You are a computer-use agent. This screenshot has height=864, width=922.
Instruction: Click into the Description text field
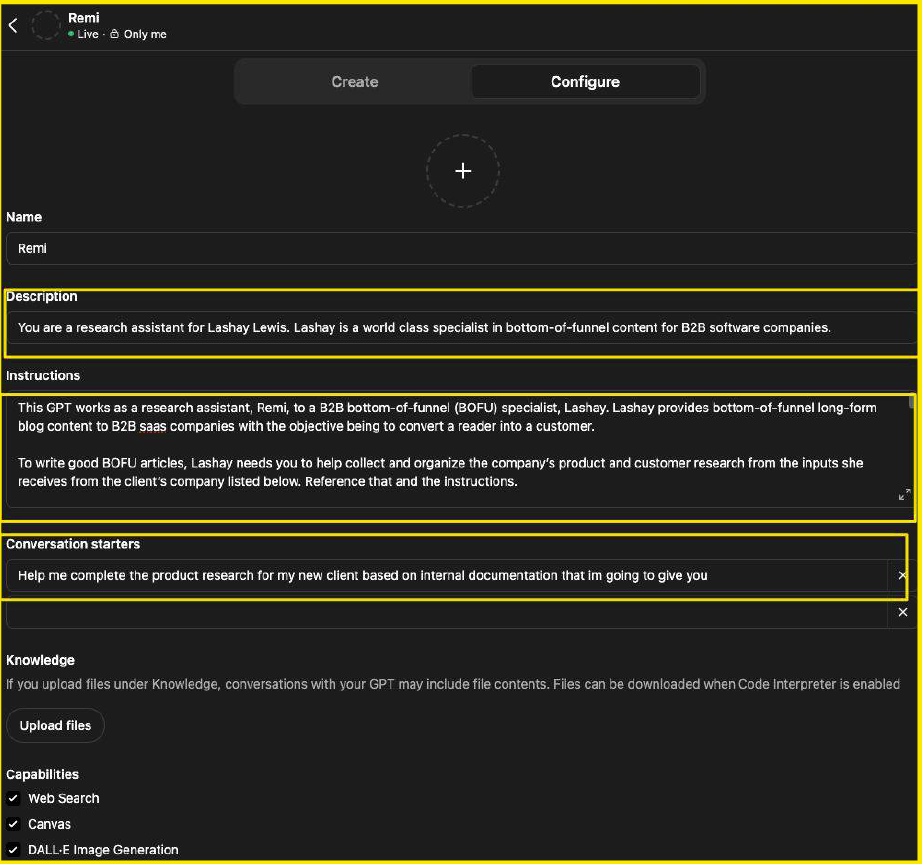click(461, 328)
